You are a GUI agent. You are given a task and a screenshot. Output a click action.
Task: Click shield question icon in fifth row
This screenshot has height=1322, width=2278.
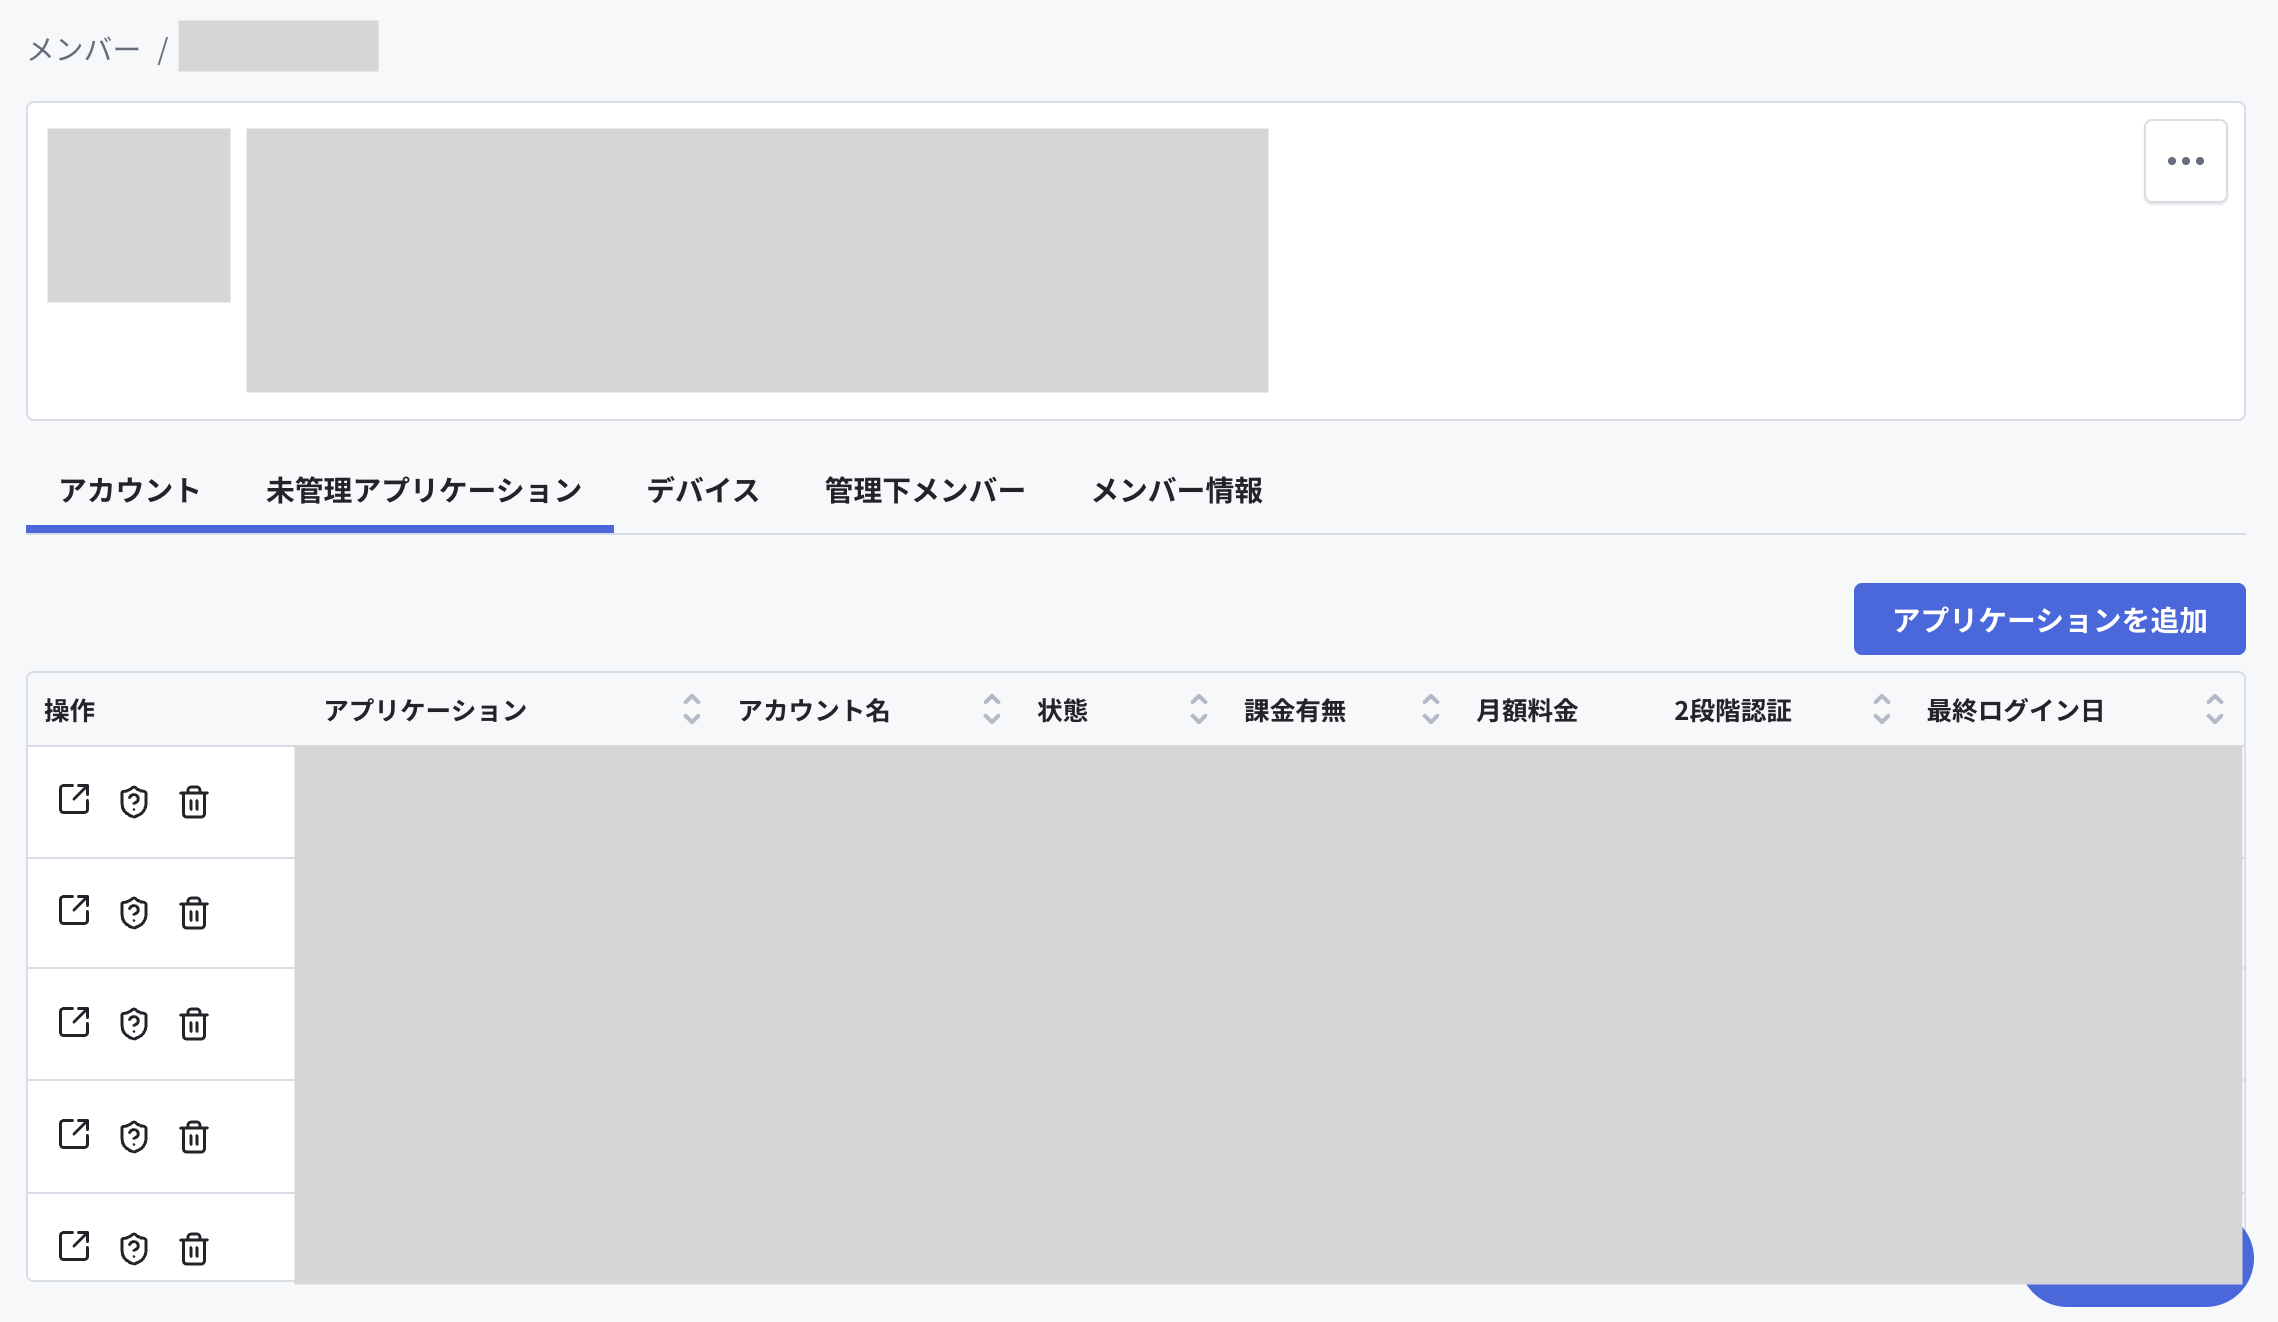pyautogui.click(x=134, y=1249)
